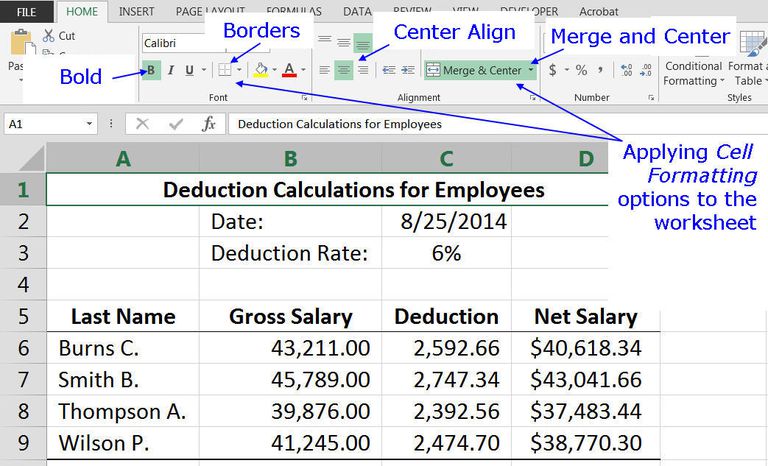Open Accounting Format dropdown arrow
The height and width of the screenshot is (466, 768).
[x=567, y=70]
